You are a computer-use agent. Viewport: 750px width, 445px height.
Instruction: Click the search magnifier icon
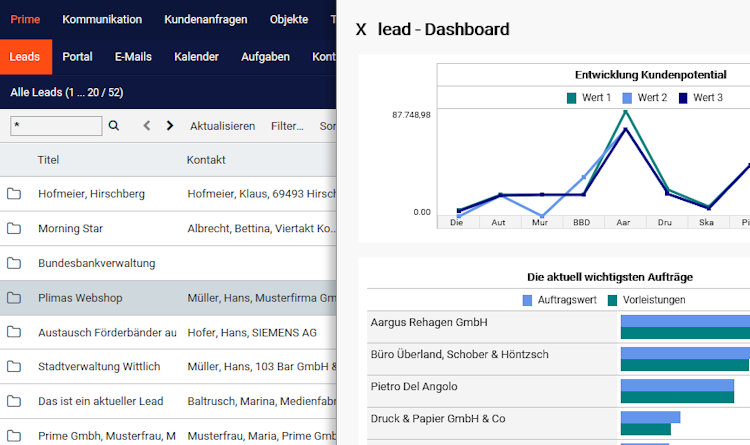pos(113,125)
